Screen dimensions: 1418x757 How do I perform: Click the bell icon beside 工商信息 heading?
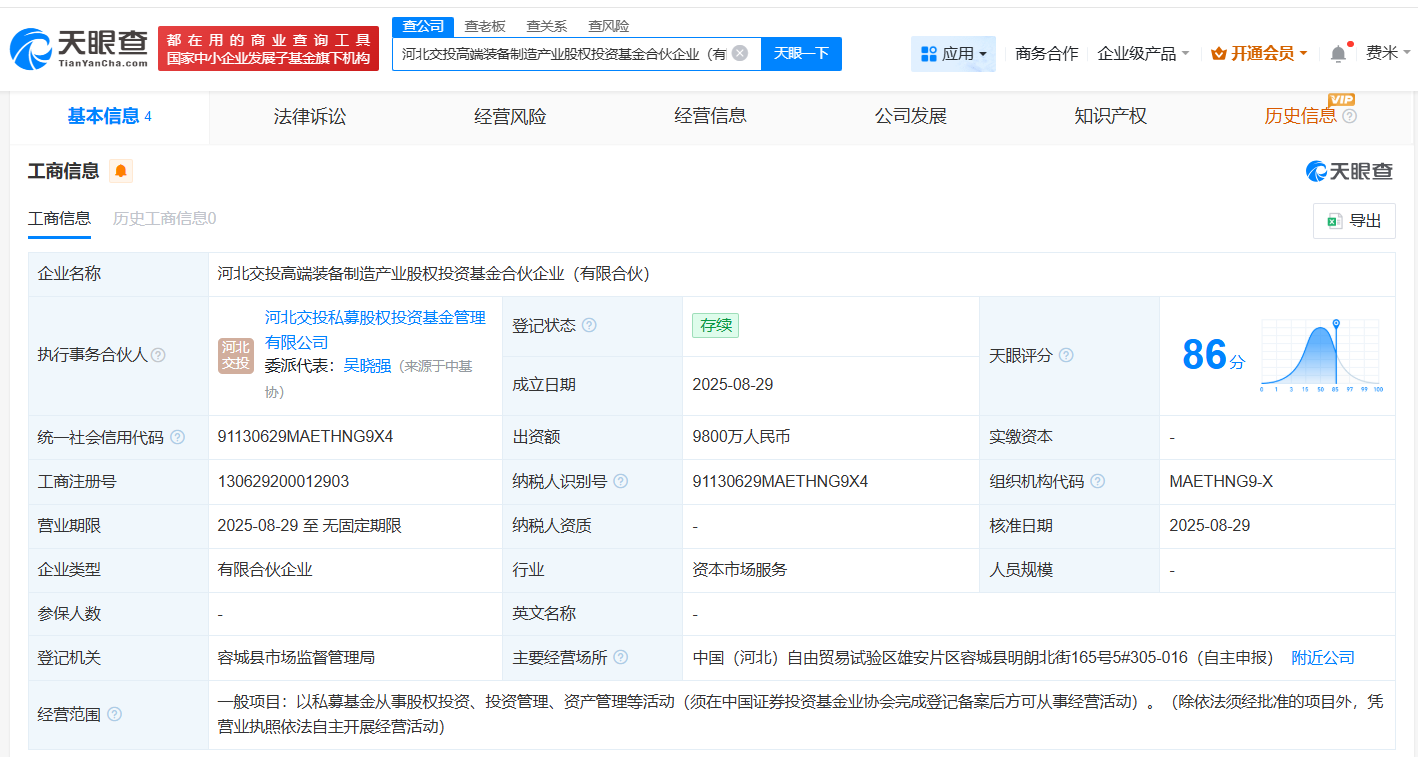click(x=120, y=171)
